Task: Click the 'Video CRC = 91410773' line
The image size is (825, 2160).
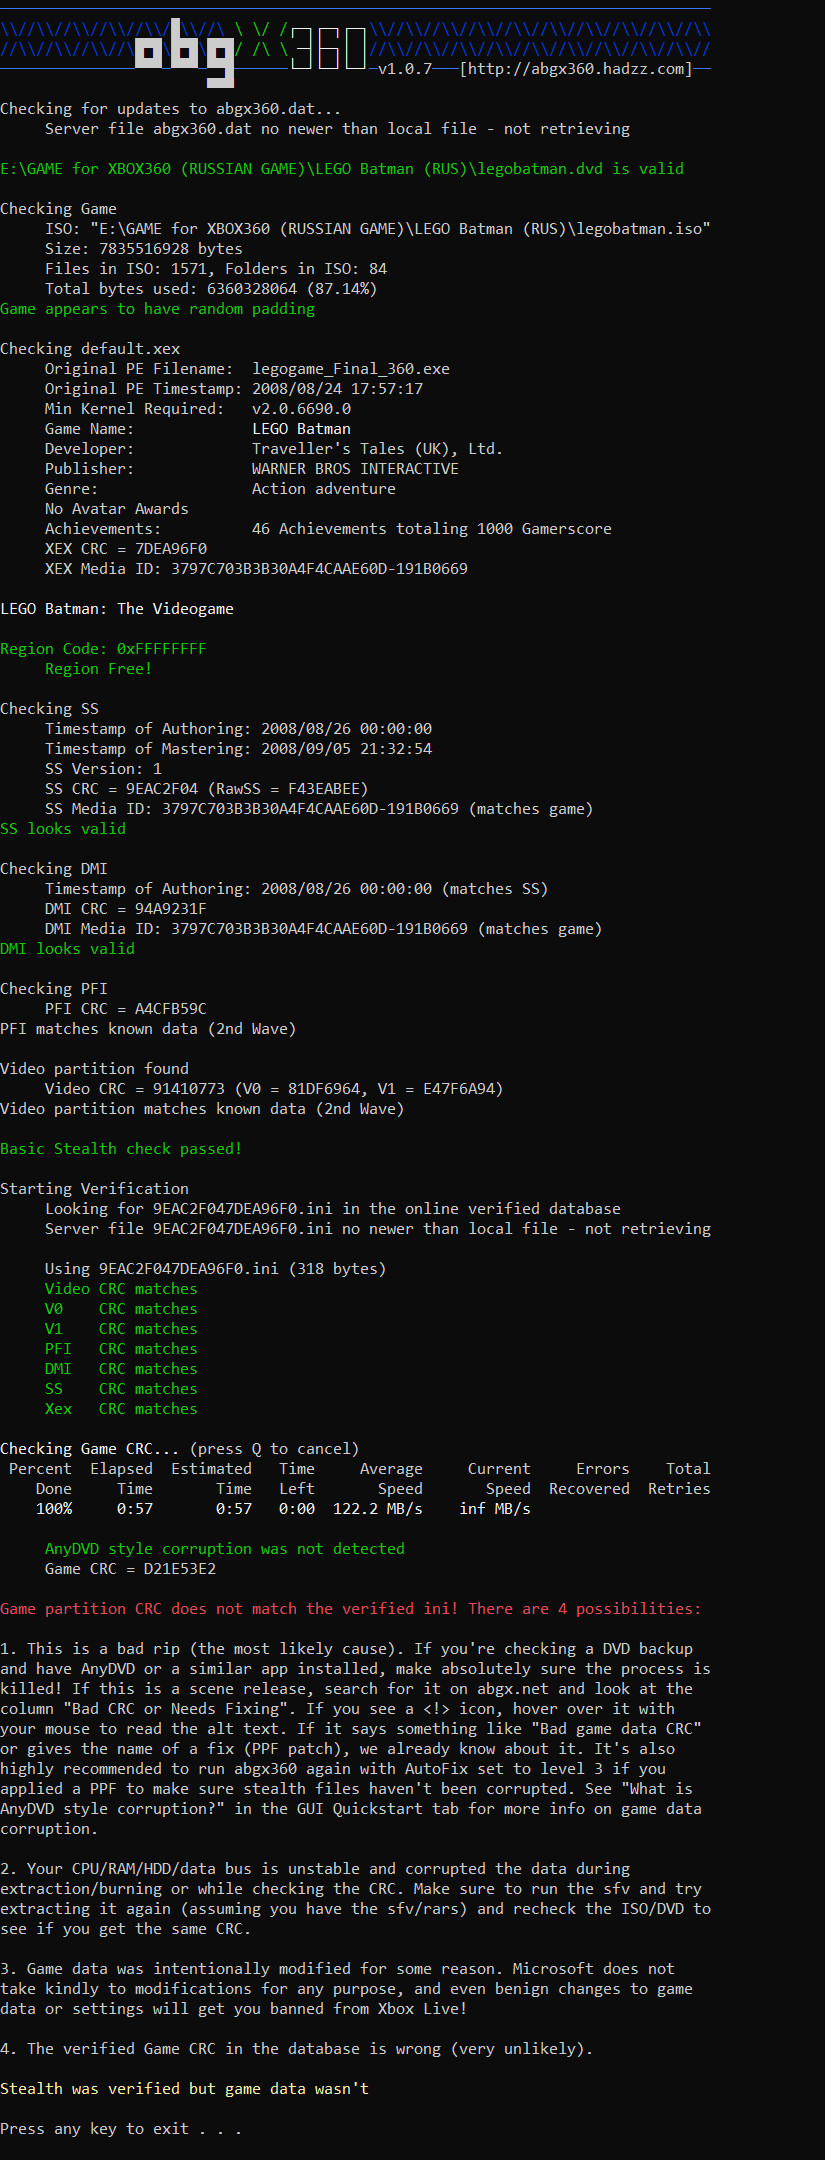Action: click(x=275, y=1089)
